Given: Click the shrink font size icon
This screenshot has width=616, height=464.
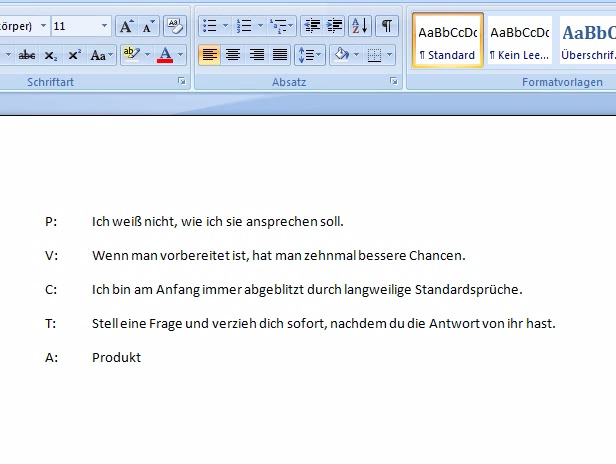Looking at the screenshot, I should [148, 26].
